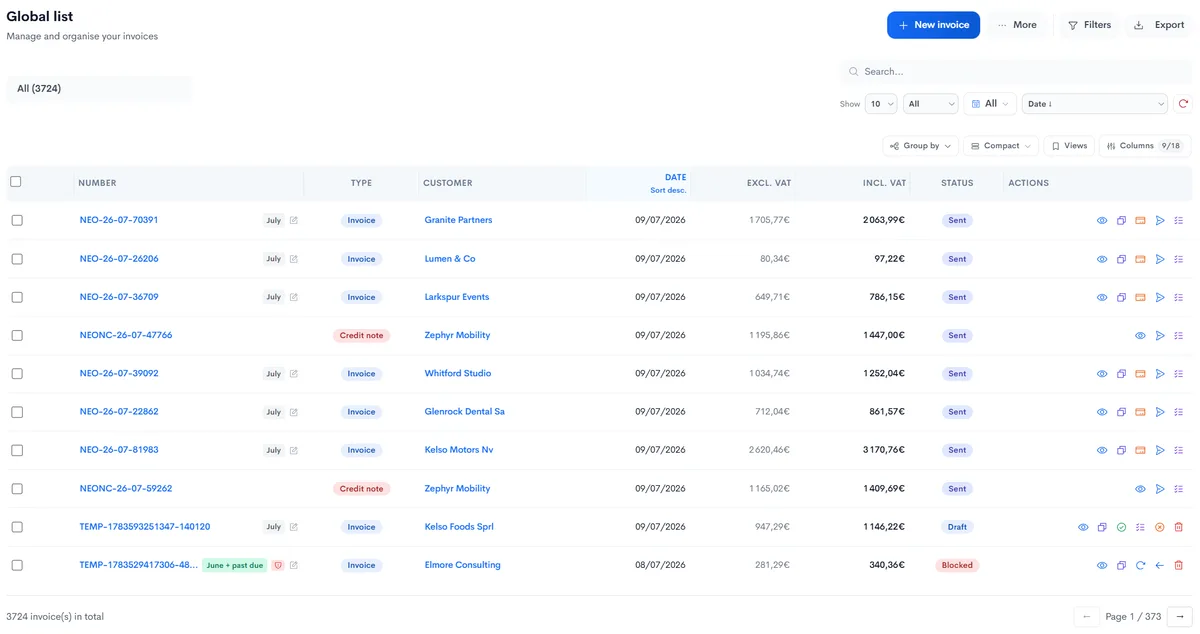Image resolution: width=1200 pixels, height=634 pixels.
Task: Click the green validate checkmark on Kelso Foods draft
Action: (1121, 527)
